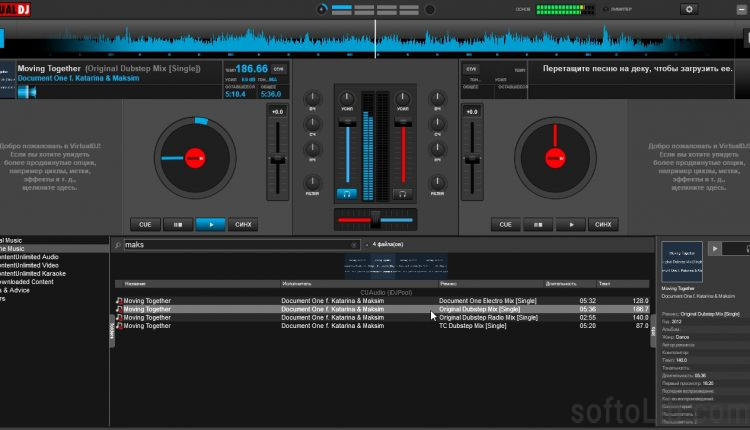
Task: Click the right deck СИНХ sync button
Action: 603,224
